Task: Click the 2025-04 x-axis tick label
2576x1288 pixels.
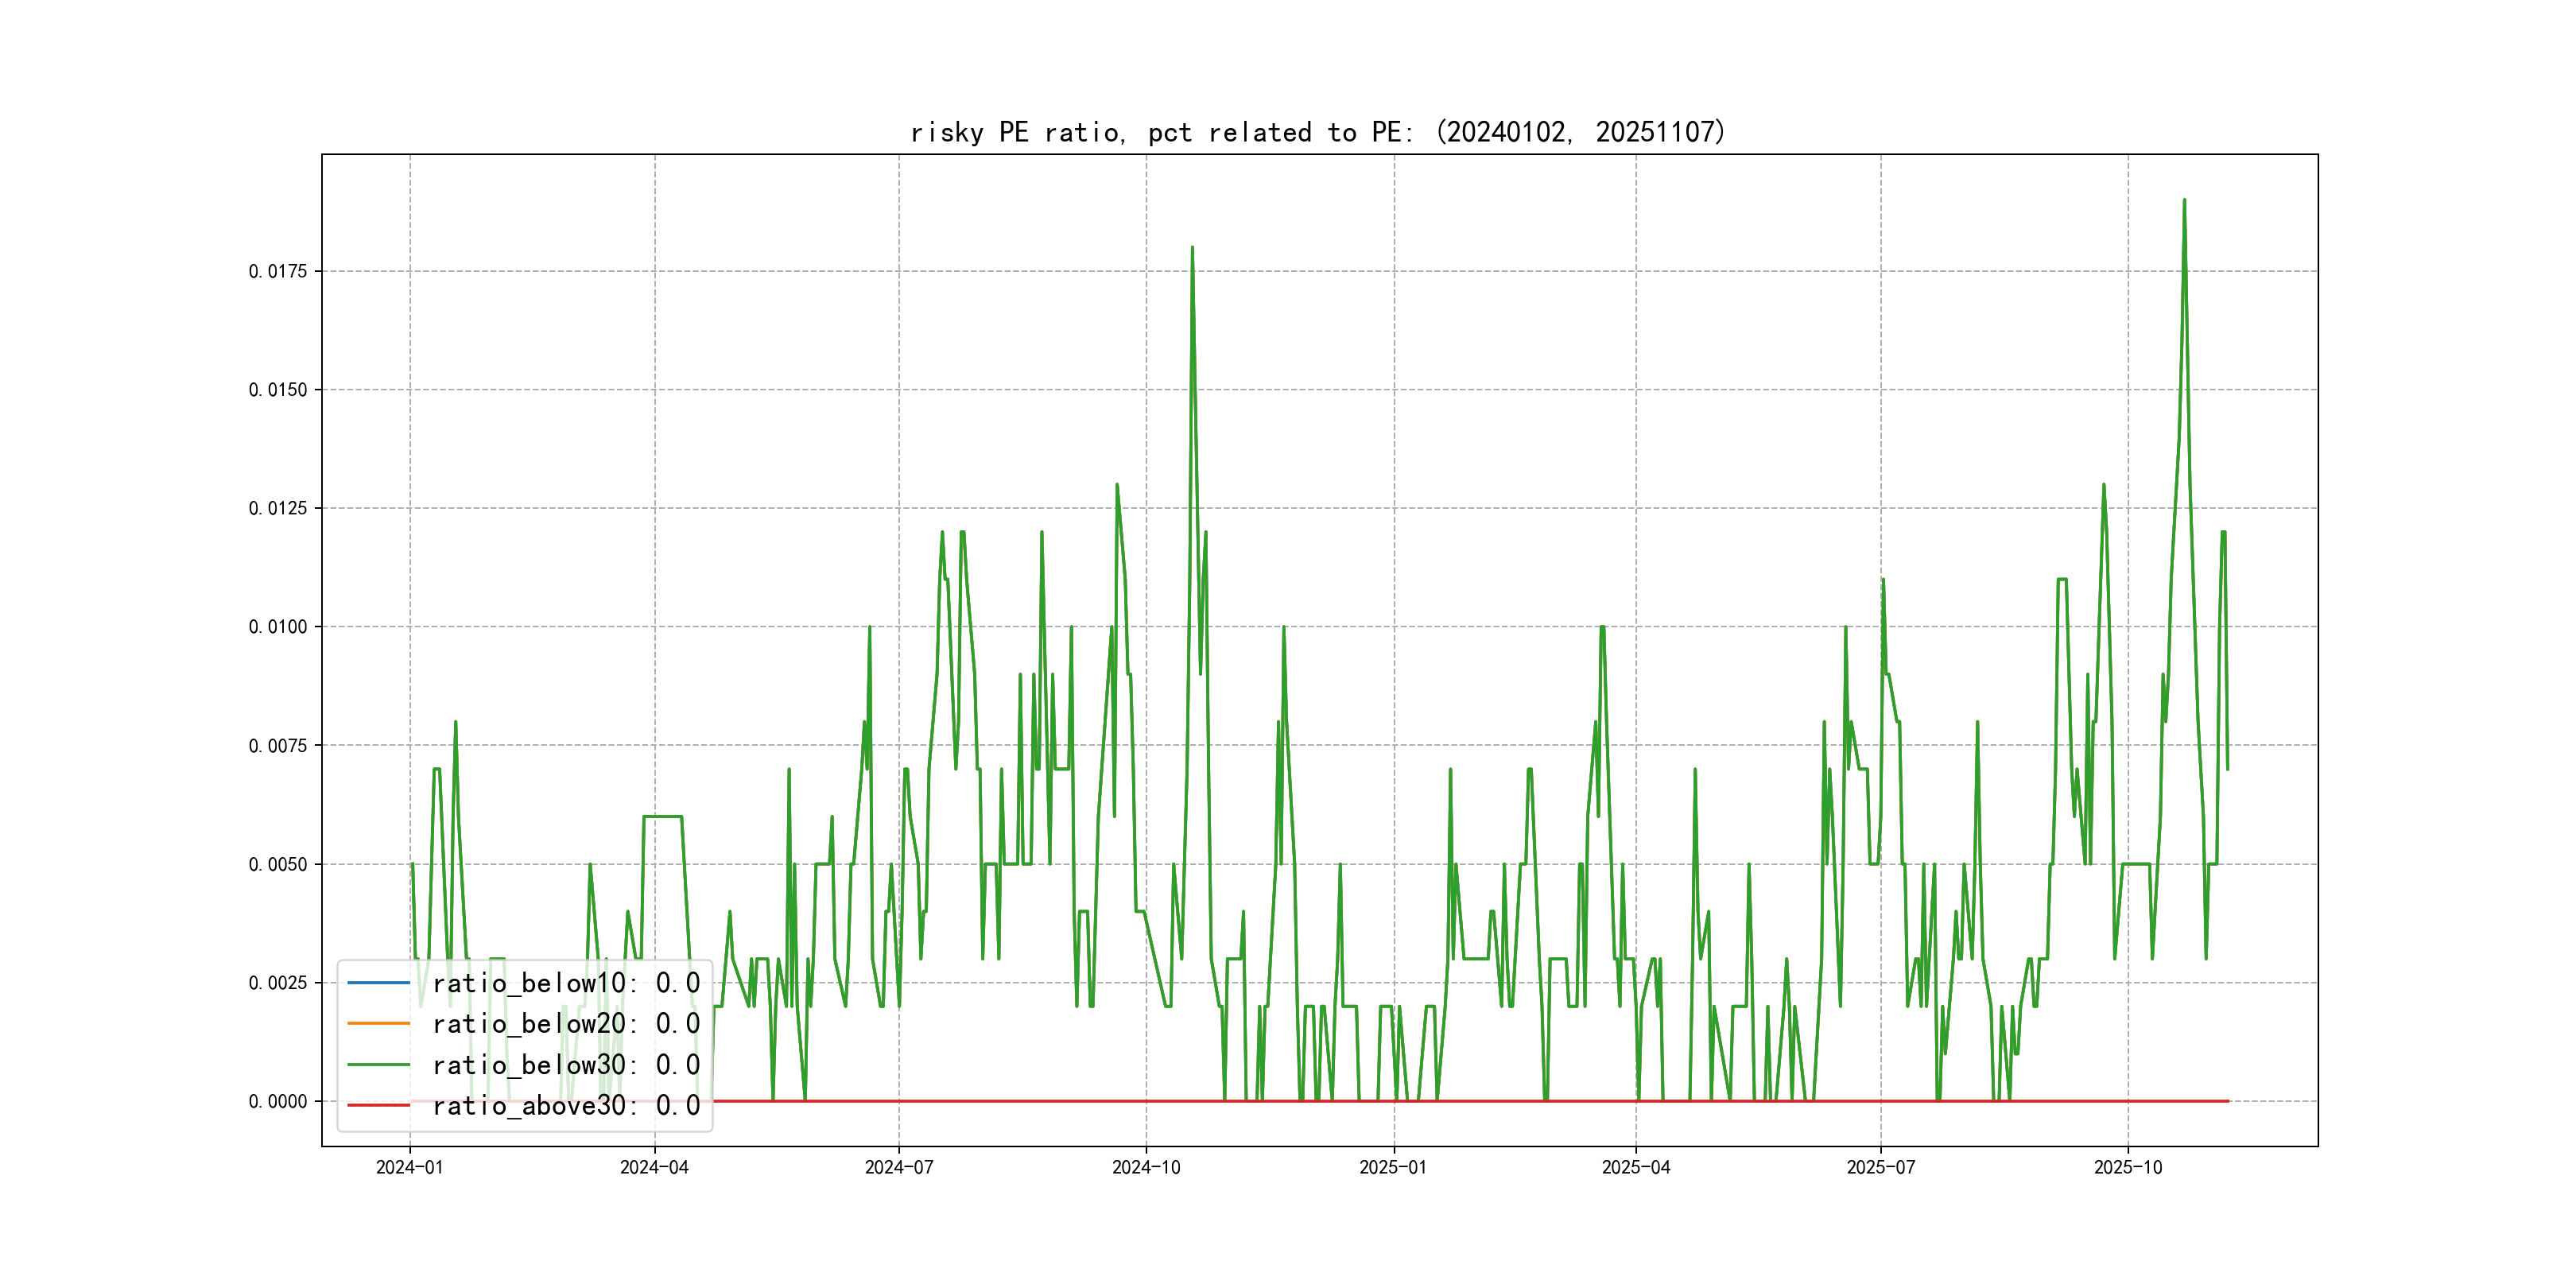Action: pyautogui.click(x=1636, y=1168)
